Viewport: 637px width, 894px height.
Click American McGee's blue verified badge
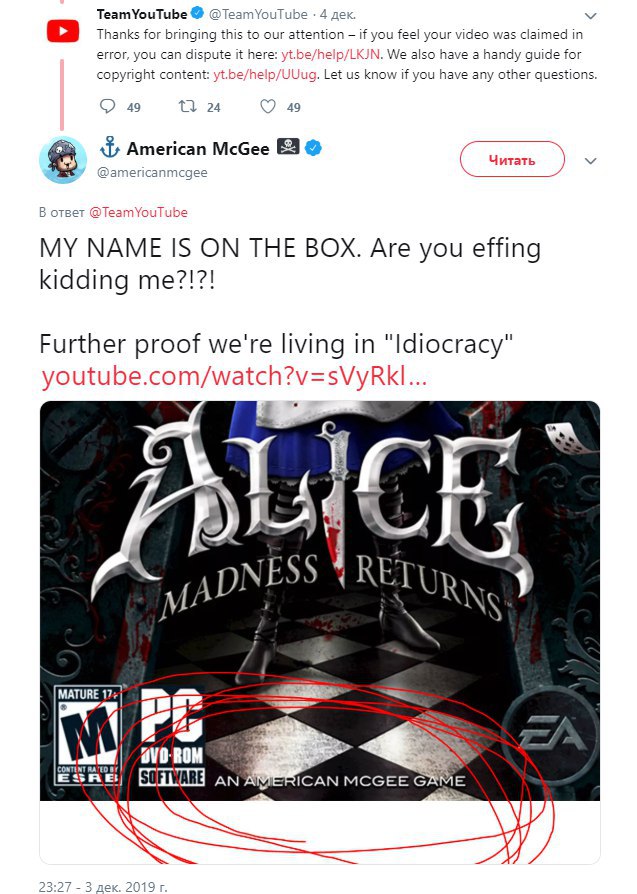[313, 148]
